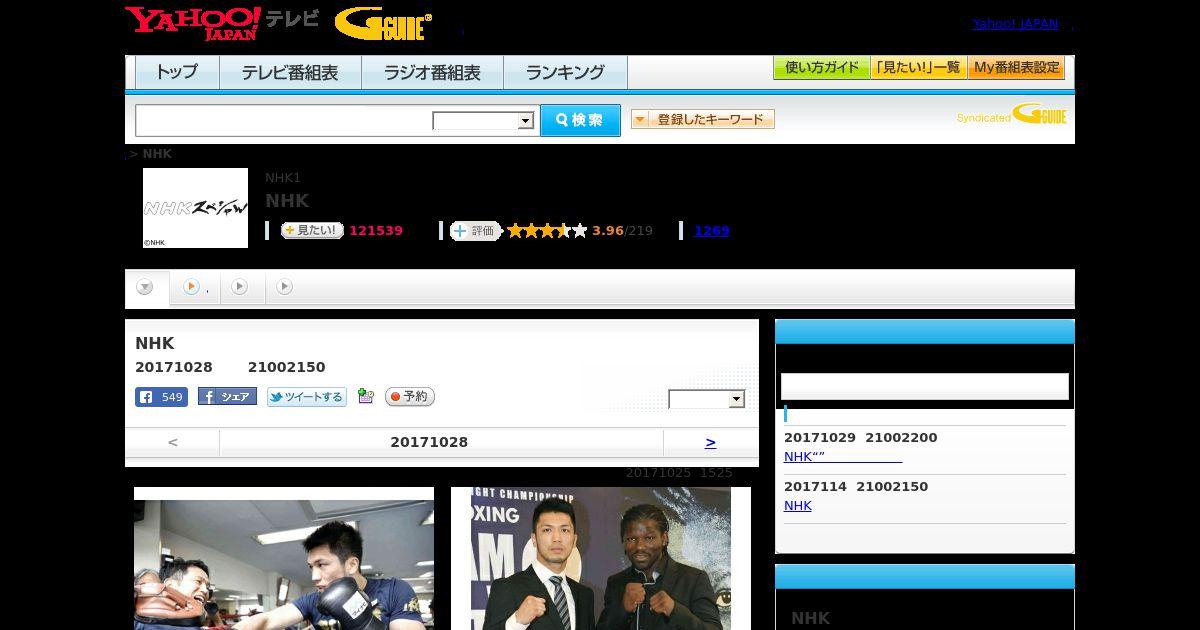The width and height of the screenshot is (1200, 630).
Task: Select the 20171029 21002200 schedule entry
Action: pos(861,438)
